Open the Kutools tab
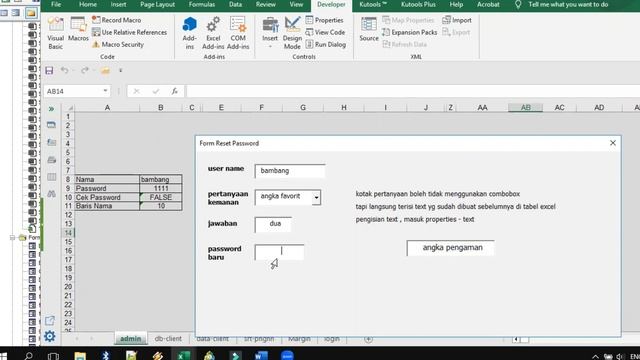This screenshot has height=360, width=640. tap(373, 4)
